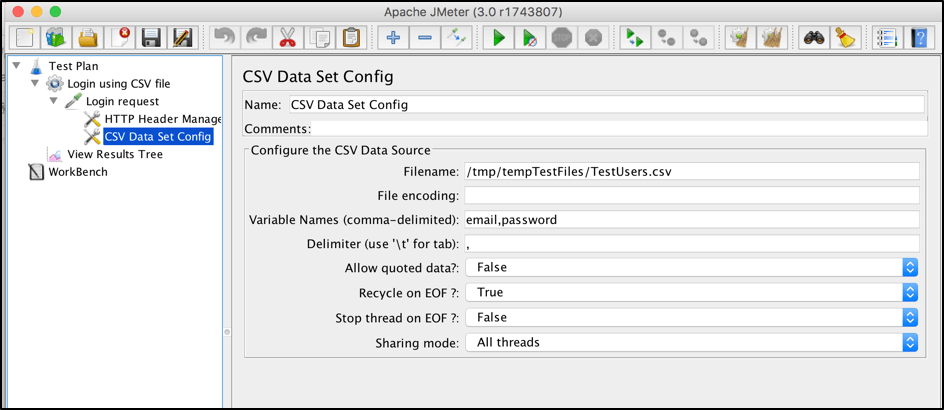
Task: Collapse the Test Plan tree node
Action: pyautogui.click(x=16, y=65)
